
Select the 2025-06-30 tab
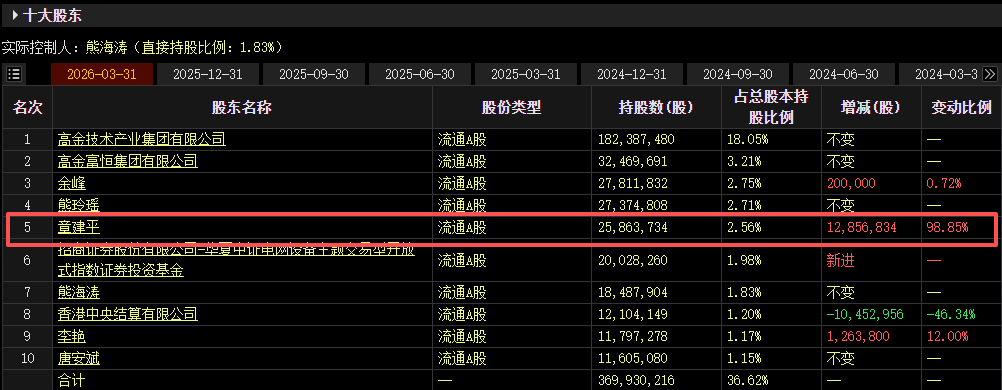pyautogui.click(x=420, y=74)
